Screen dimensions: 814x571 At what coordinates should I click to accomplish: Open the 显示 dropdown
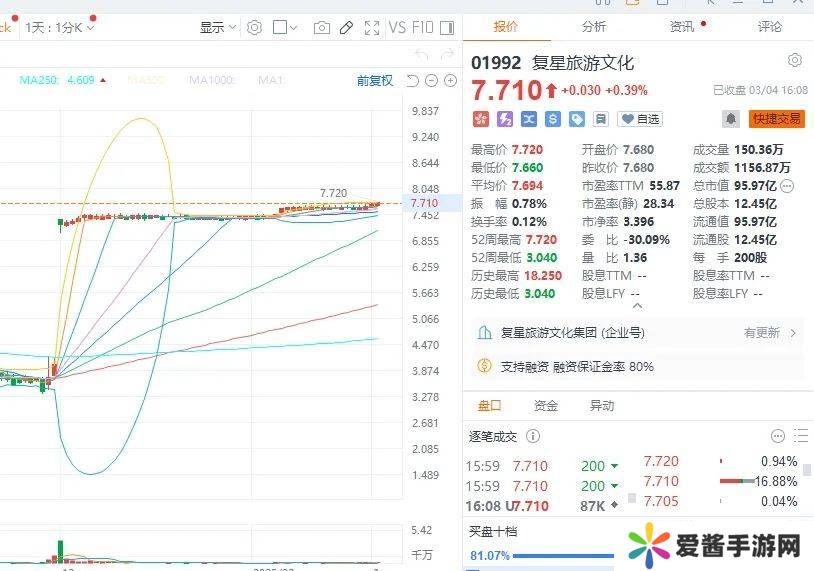[x=218, y=28]
